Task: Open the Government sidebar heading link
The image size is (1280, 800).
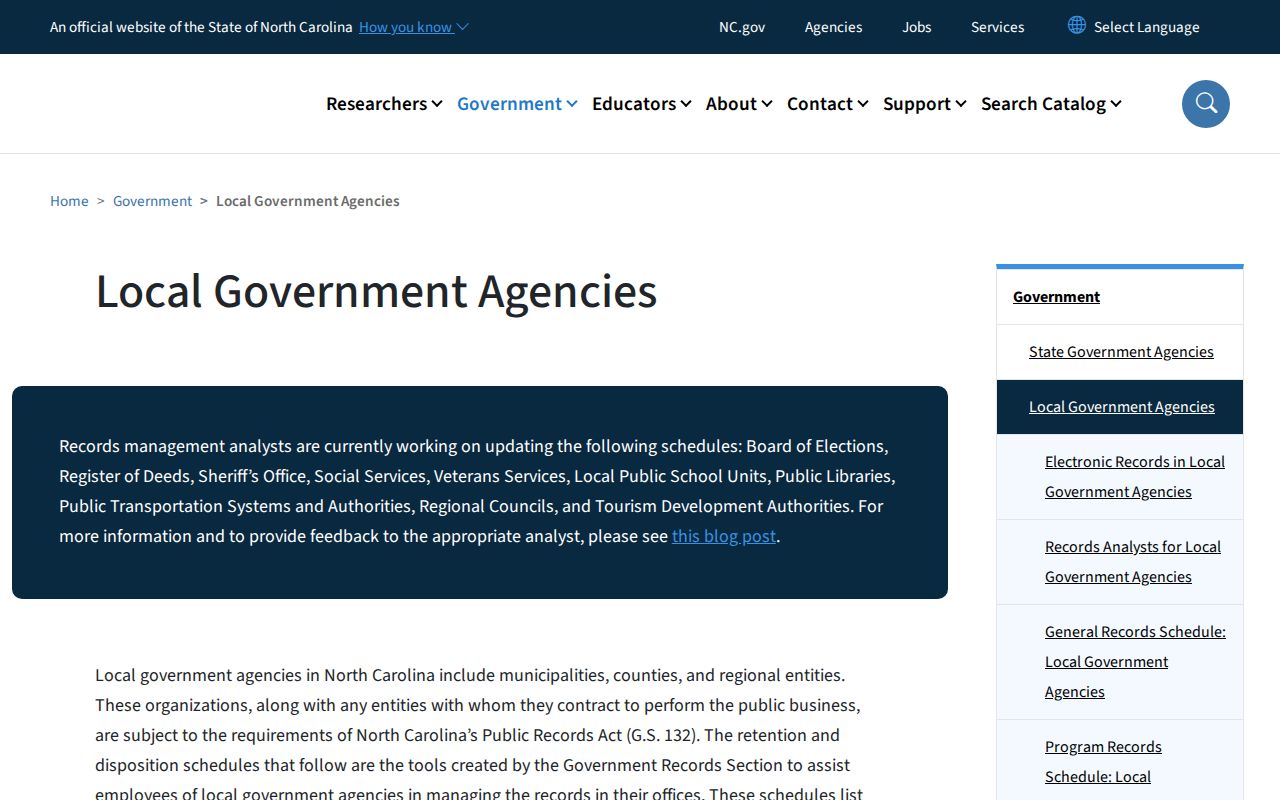Action: (x=1056, y=297)
